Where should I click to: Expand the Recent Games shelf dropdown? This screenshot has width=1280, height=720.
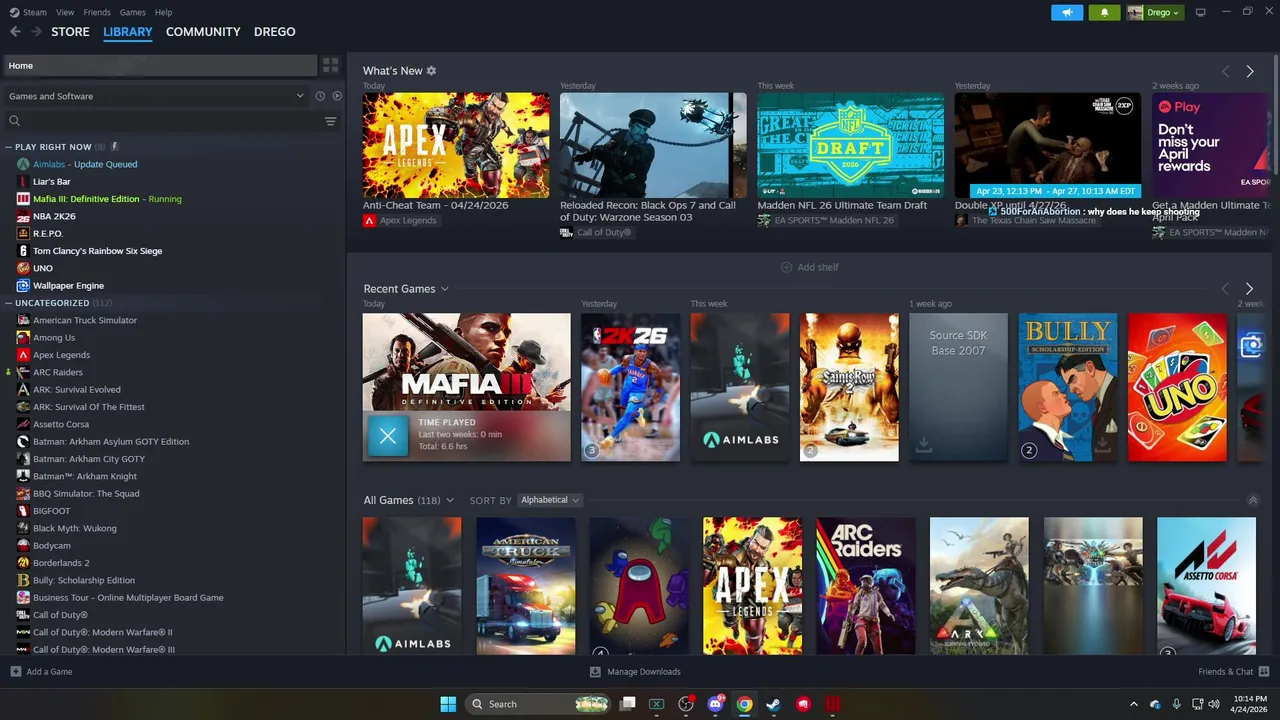tap(445, 289)
